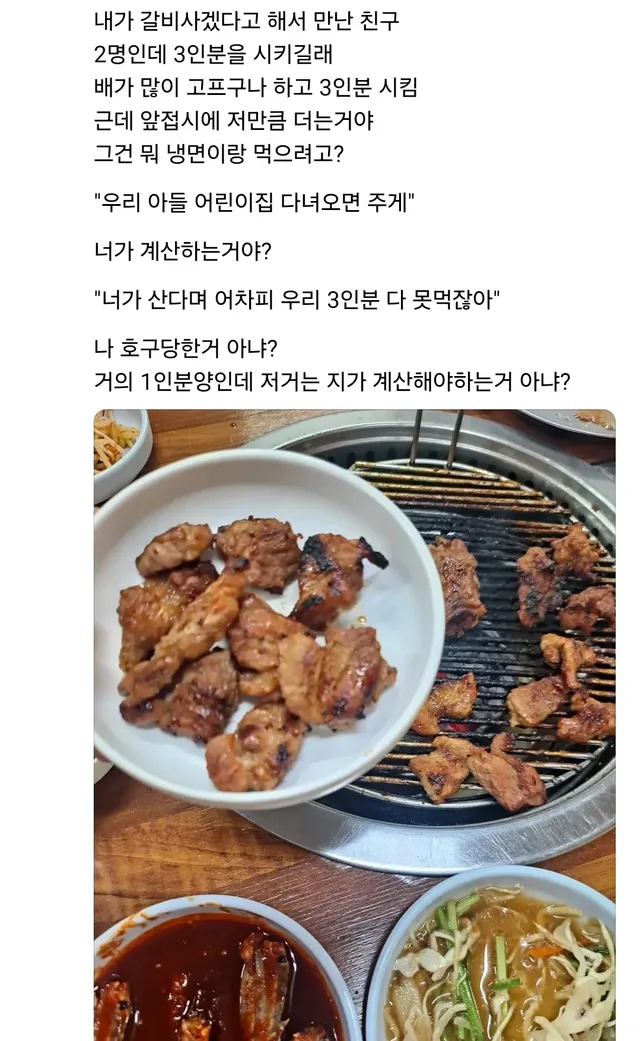Click the line '너가 계산하는거야?'
The height and width of the screenshot is (1041, 640).
tap(183, 252)
